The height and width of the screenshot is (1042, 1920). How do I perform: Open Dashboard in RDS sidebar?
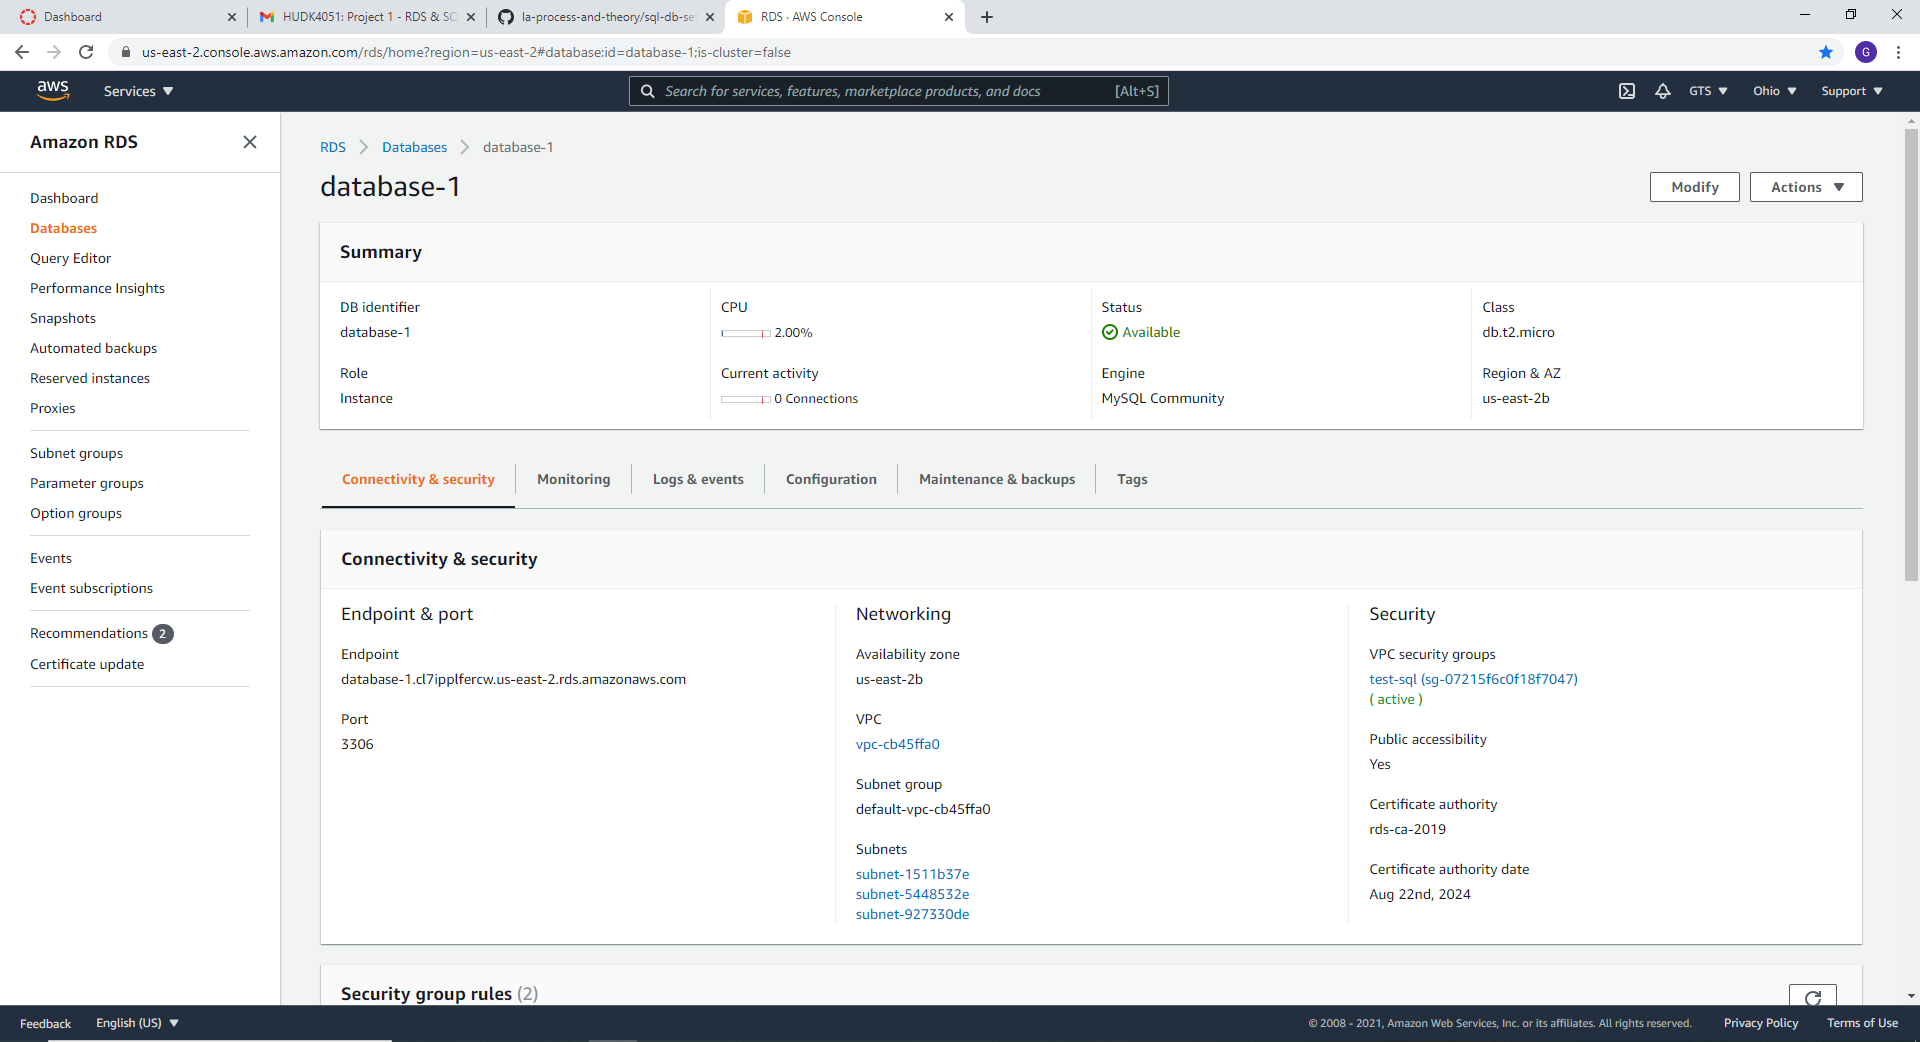[x=64, y=198]
